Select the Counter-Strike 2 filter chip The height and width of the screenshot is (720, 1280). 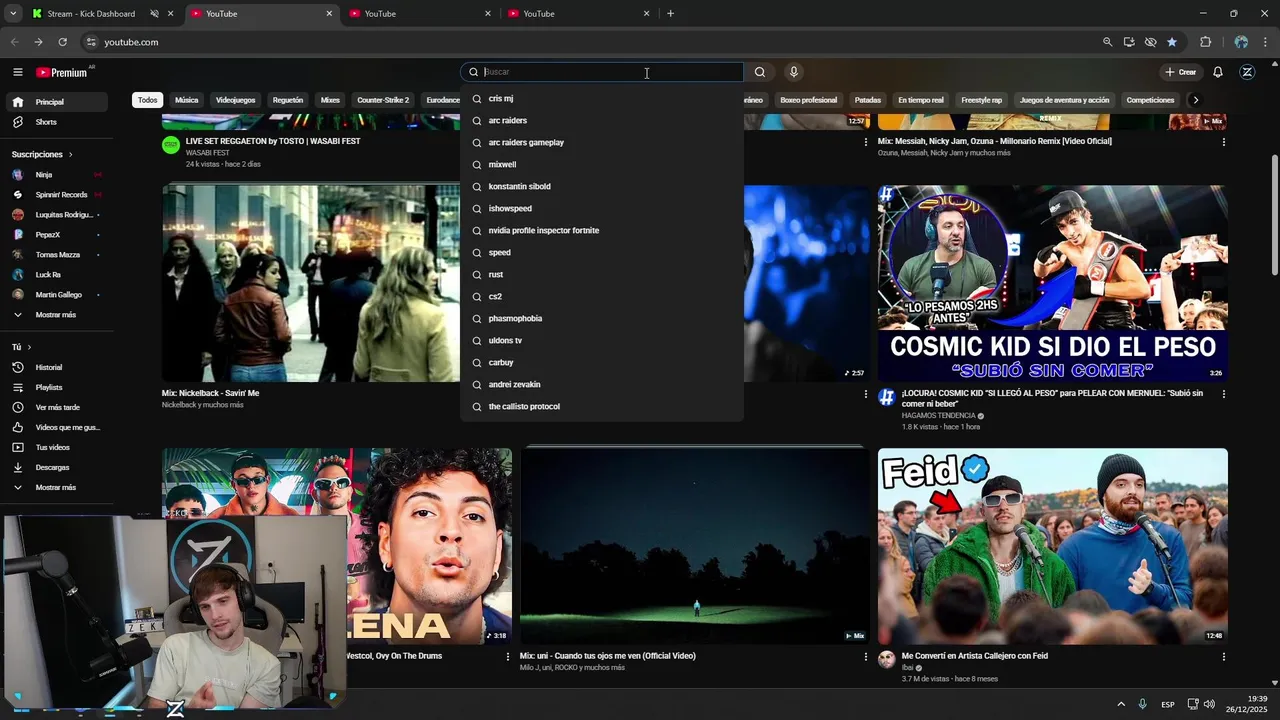(383, 100)
